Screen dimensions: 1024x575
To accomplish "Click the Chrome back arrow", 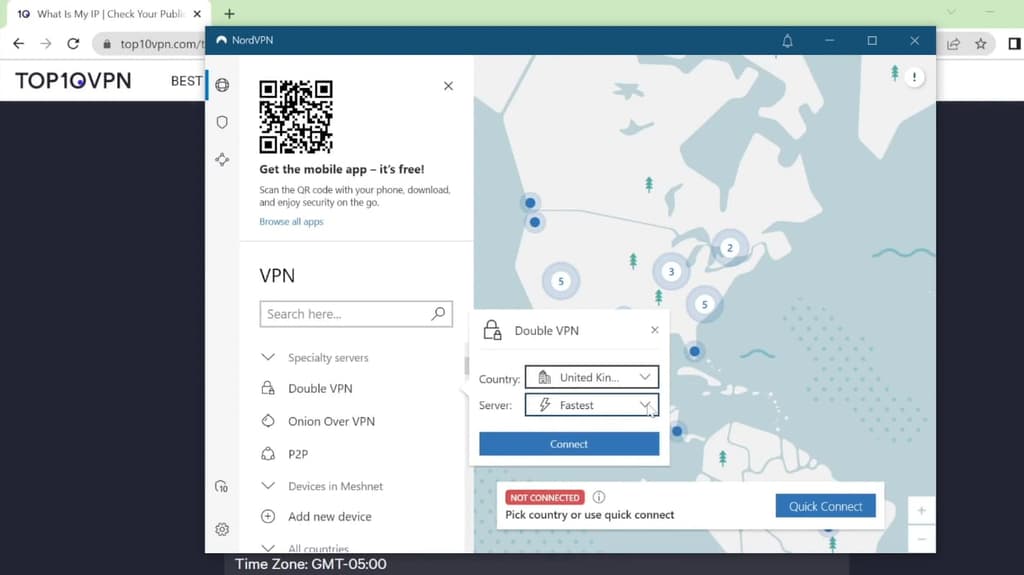I will [18, 44].
